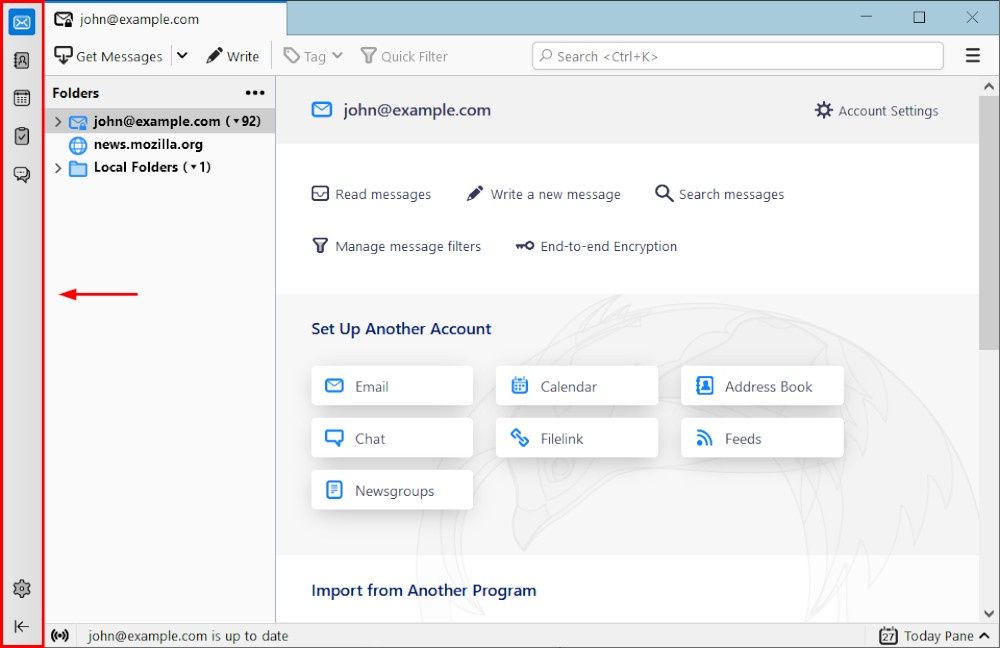Open the Folders pane options menu
Screen dimensions: 1000x648
point(255,92)
